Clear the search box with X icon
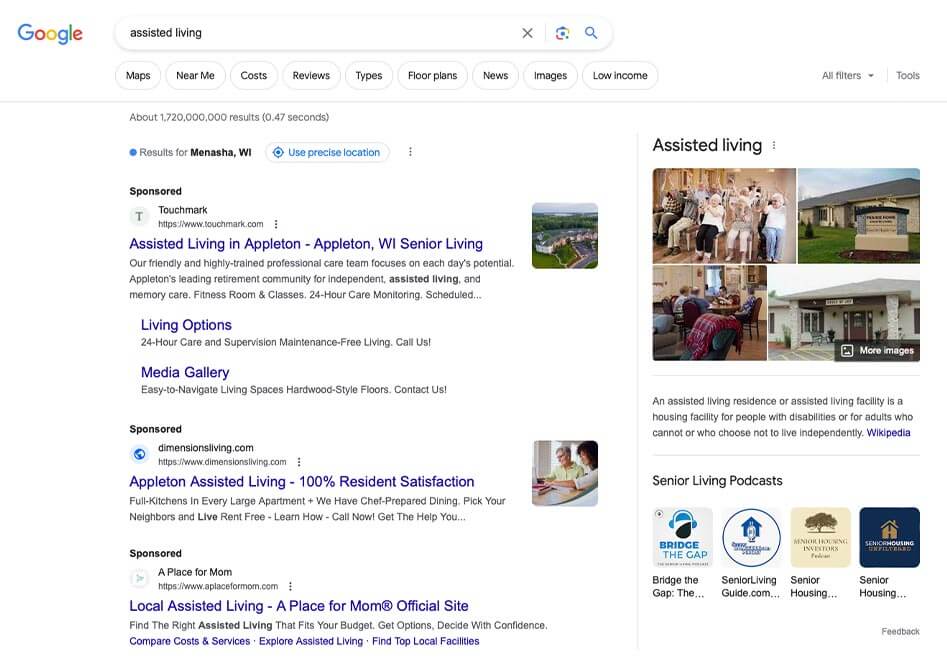 point(527,33)
